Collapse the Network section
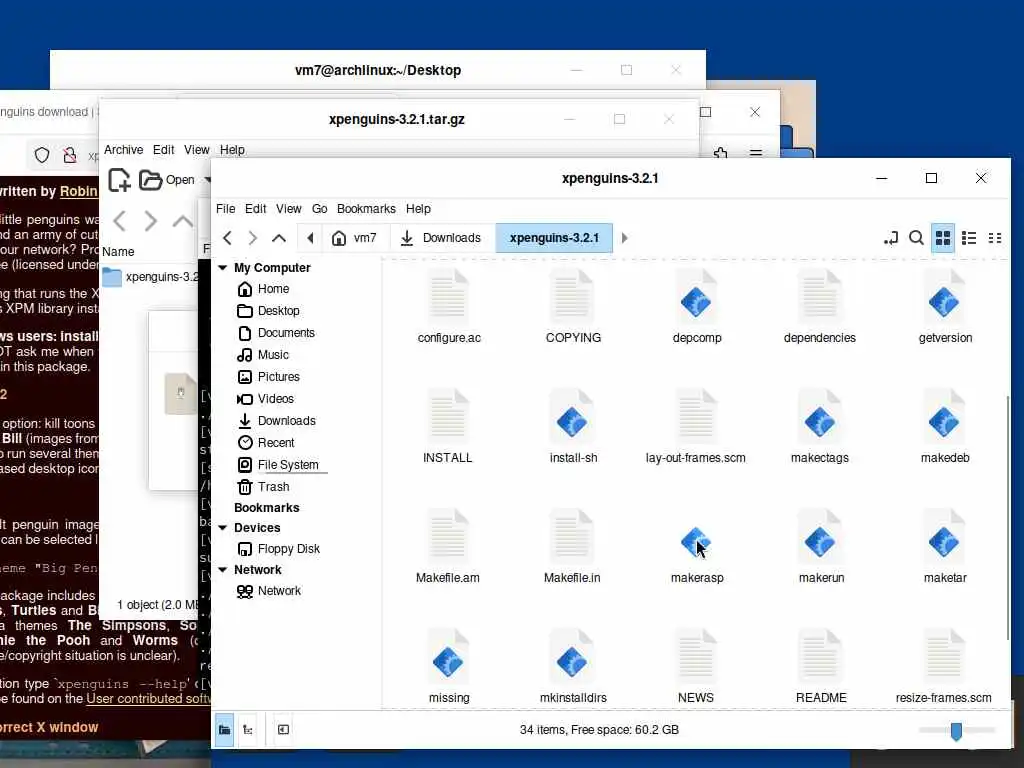Screen dimensions: 1024x768 tap(223, 569)
